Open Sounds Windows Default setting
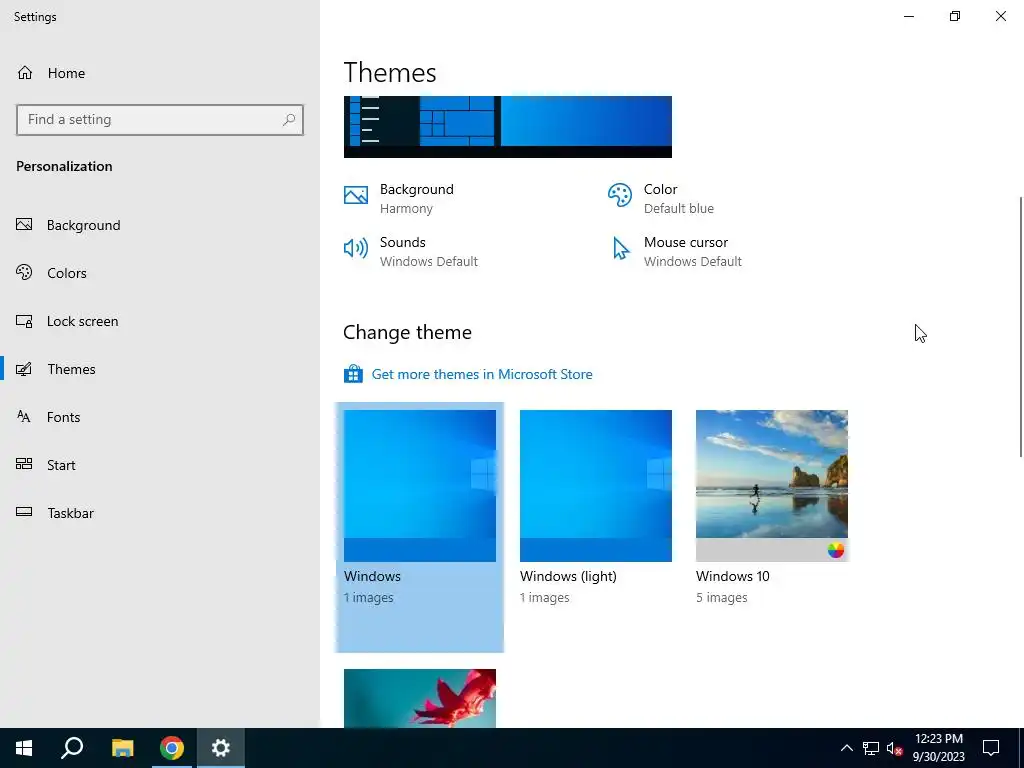 [411, 251]
